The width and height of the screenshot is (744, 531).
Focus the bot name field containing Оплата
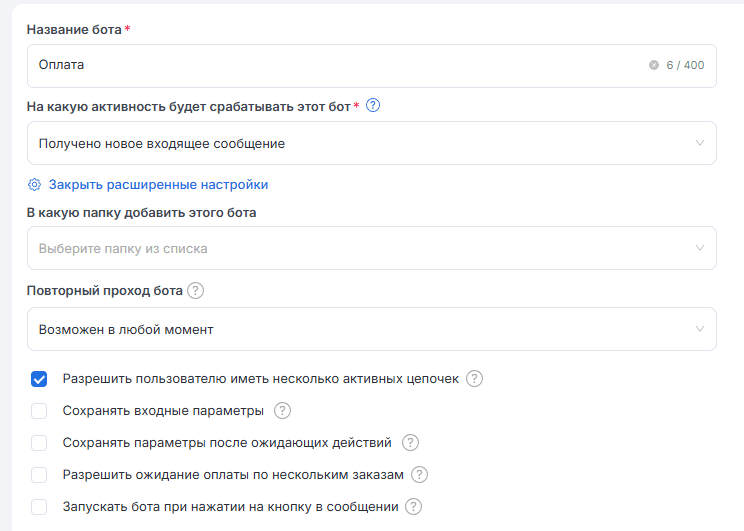[x=372, y=66]
